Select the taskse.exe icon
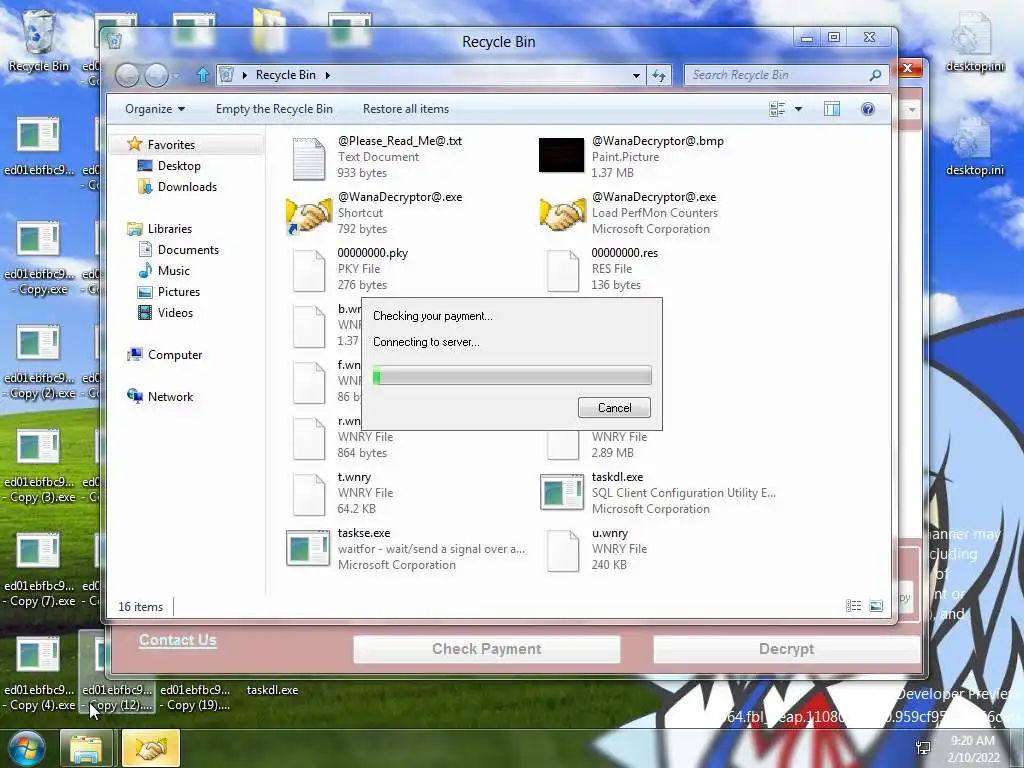Image resolution: width=1024 pixels, height=768 pixels. 308,549
